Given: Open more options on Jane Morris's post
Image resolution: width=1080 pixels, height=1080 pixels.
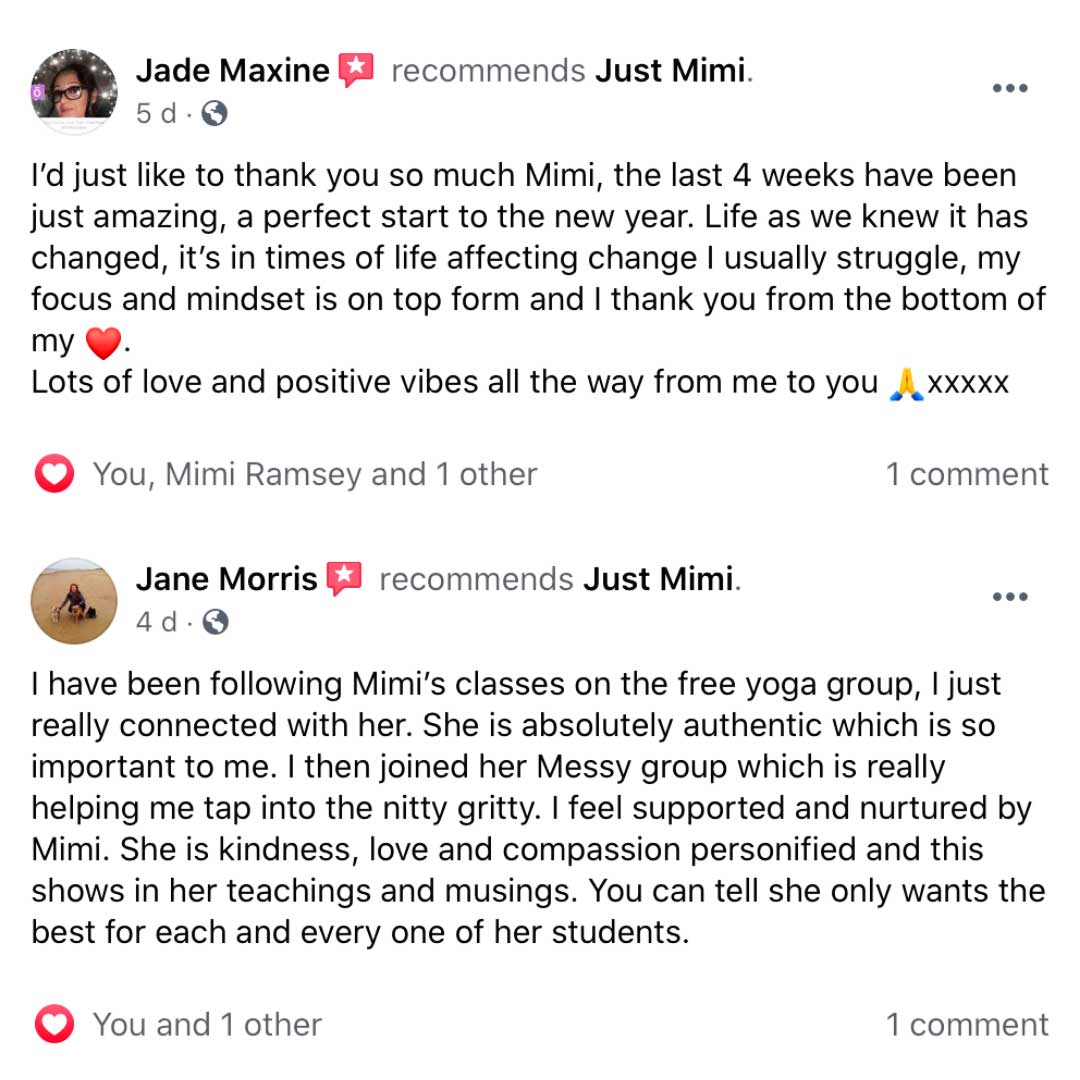Looking at the screenshot, I should 1010,596.
